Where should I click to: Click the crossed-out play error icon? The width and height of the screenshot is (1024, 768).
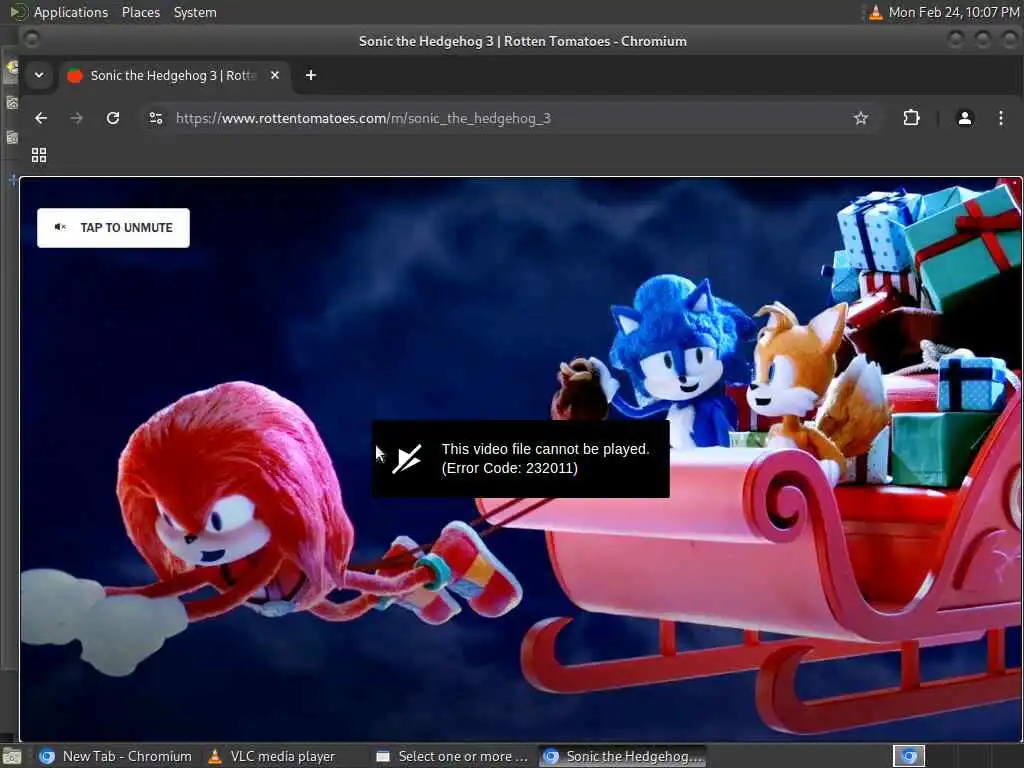click(x=408, y=458)
